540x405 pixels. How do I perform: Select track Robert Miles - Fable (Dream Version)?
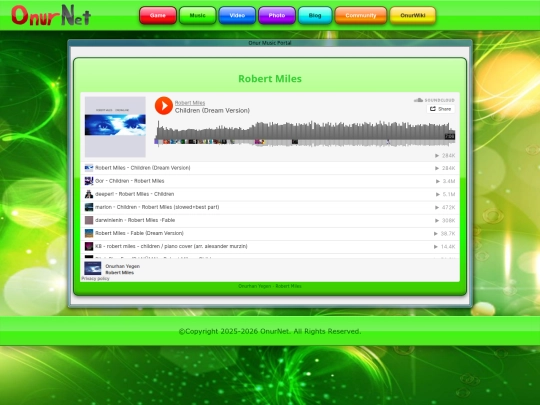[270, 233]
